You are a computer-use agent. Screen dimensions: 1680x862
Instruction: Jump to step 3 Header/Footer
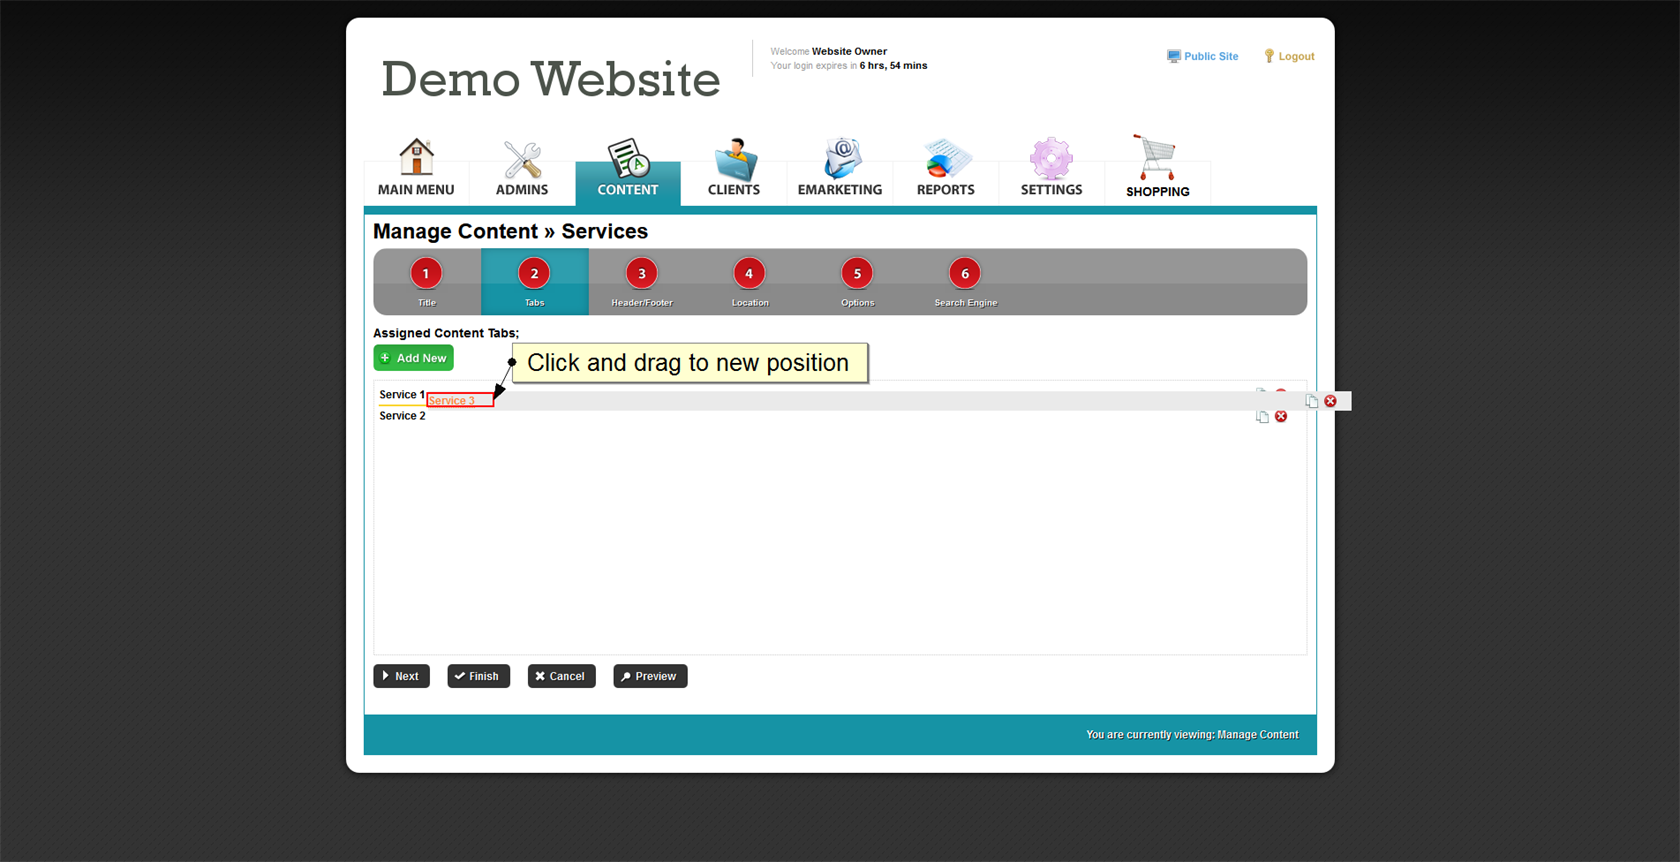tap(642, 281)
